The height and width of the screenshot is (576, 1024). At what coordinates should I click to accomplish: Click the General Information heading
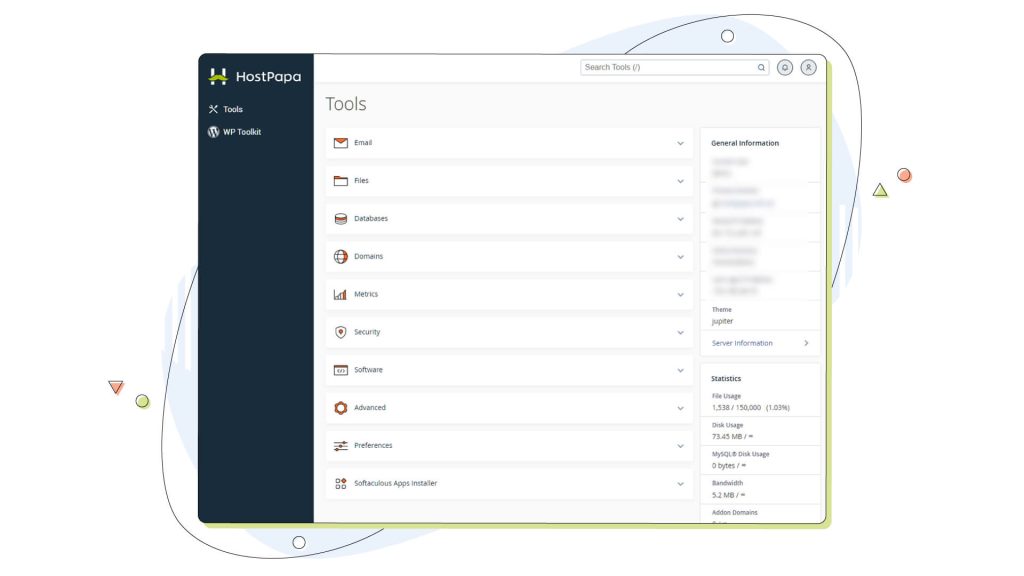(x=745, y=143)
